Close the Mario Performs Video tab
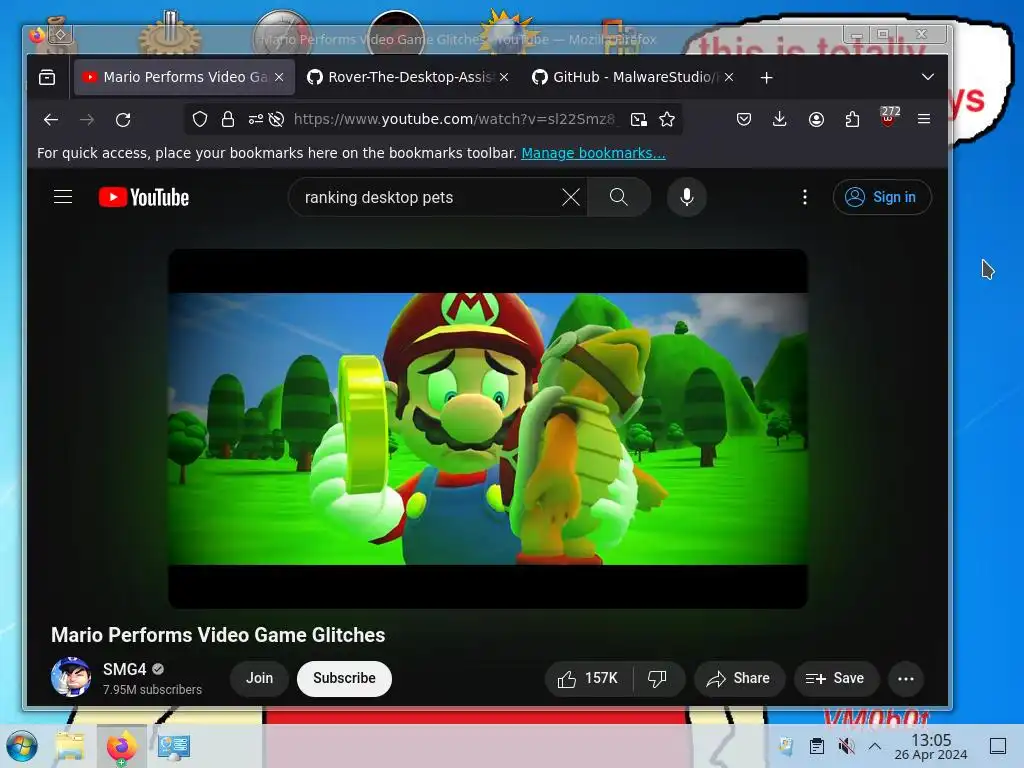Screen dimensions: 1024x768 tap(279, 77)
